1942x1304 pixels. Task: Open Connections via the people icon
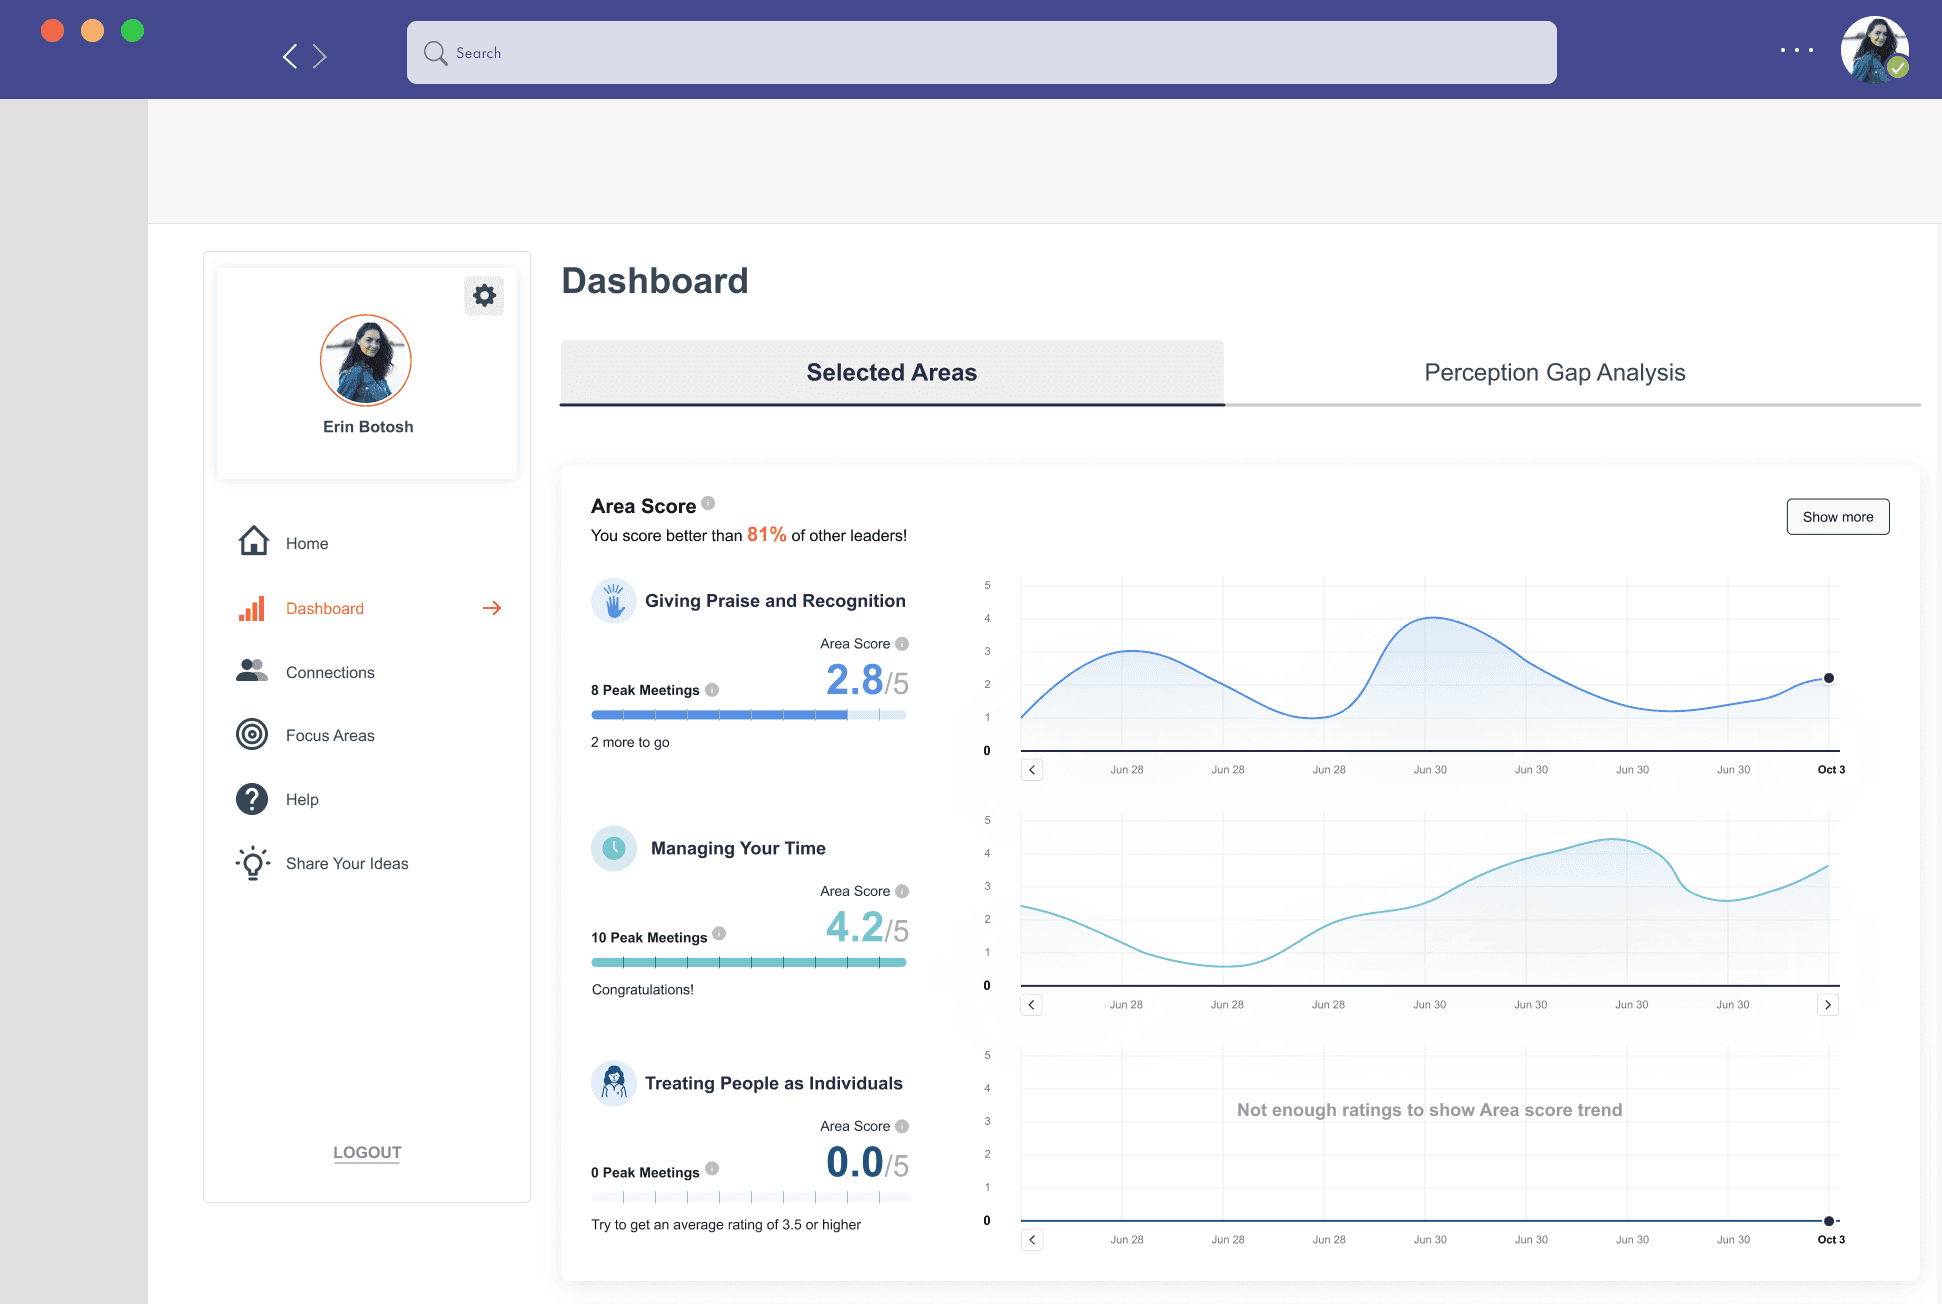(x=252, y=671)
